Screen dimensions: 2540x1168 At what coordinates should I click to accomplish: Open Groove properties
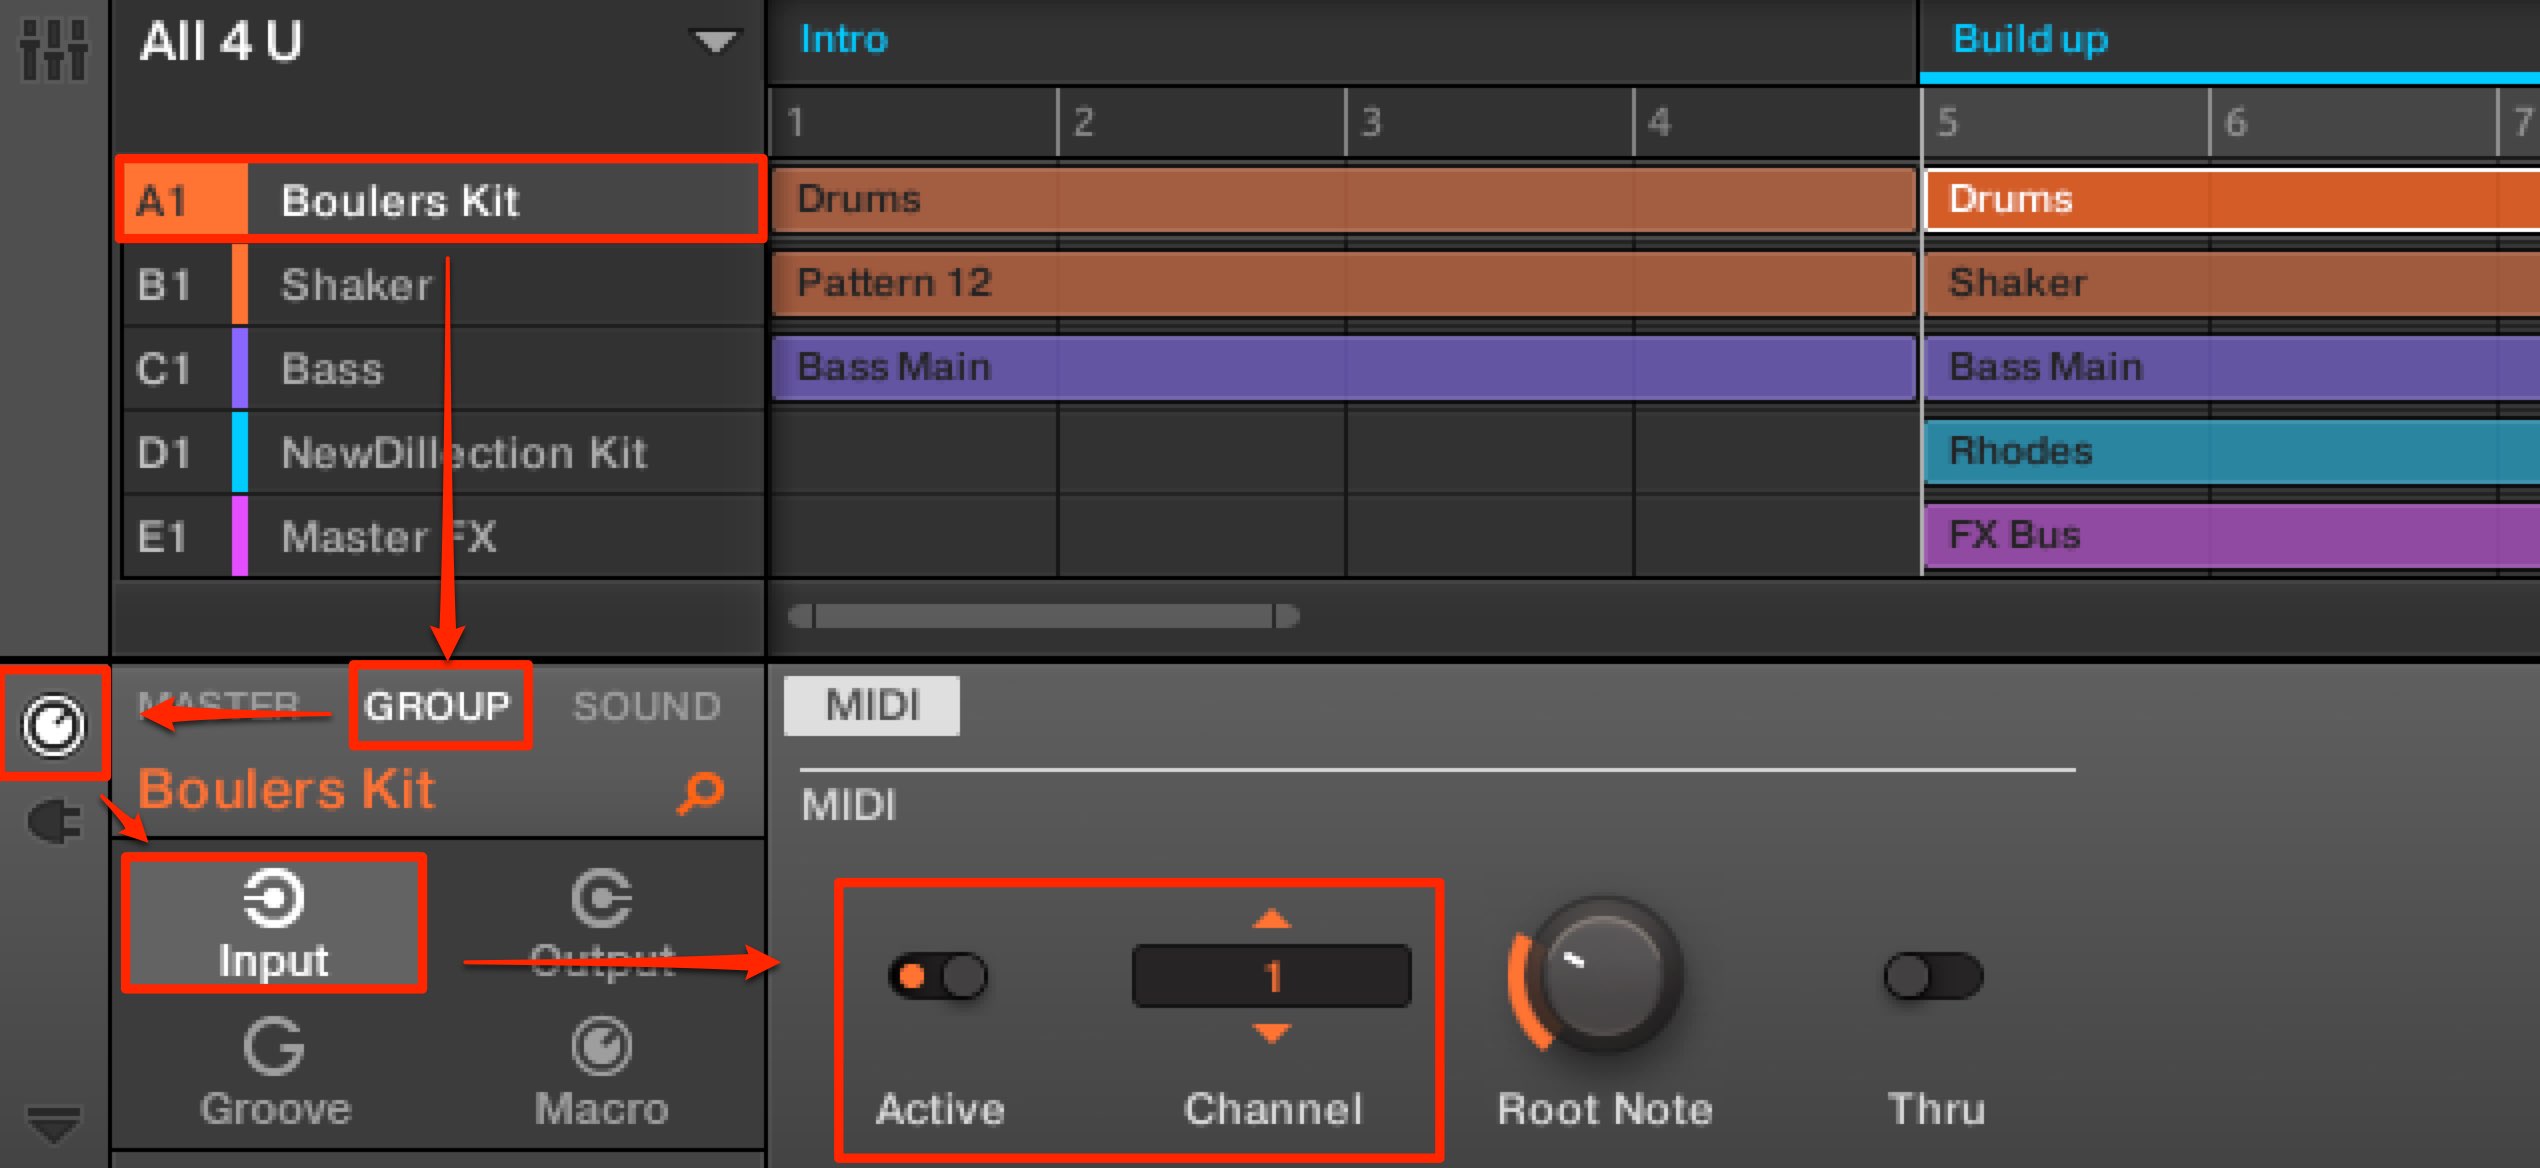tap(274, 1074)
